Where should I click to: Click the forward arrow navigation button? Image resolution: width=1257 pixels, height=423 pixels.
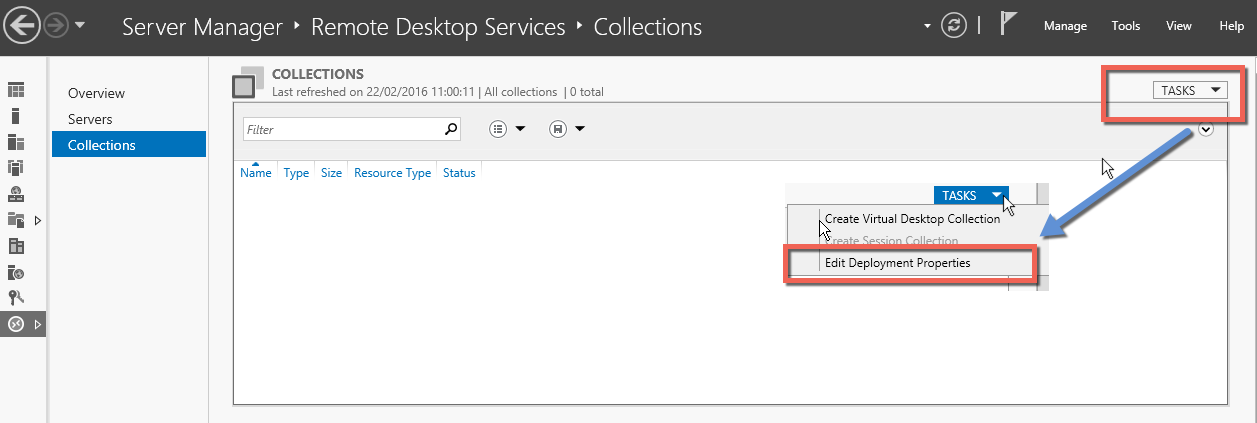55,25
